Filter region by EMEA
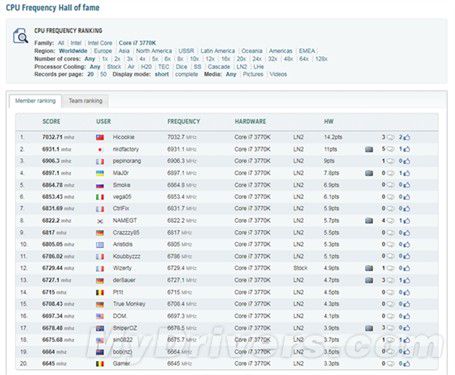The height and width of the screenshot is (375, 455). (x=307, y=51)
